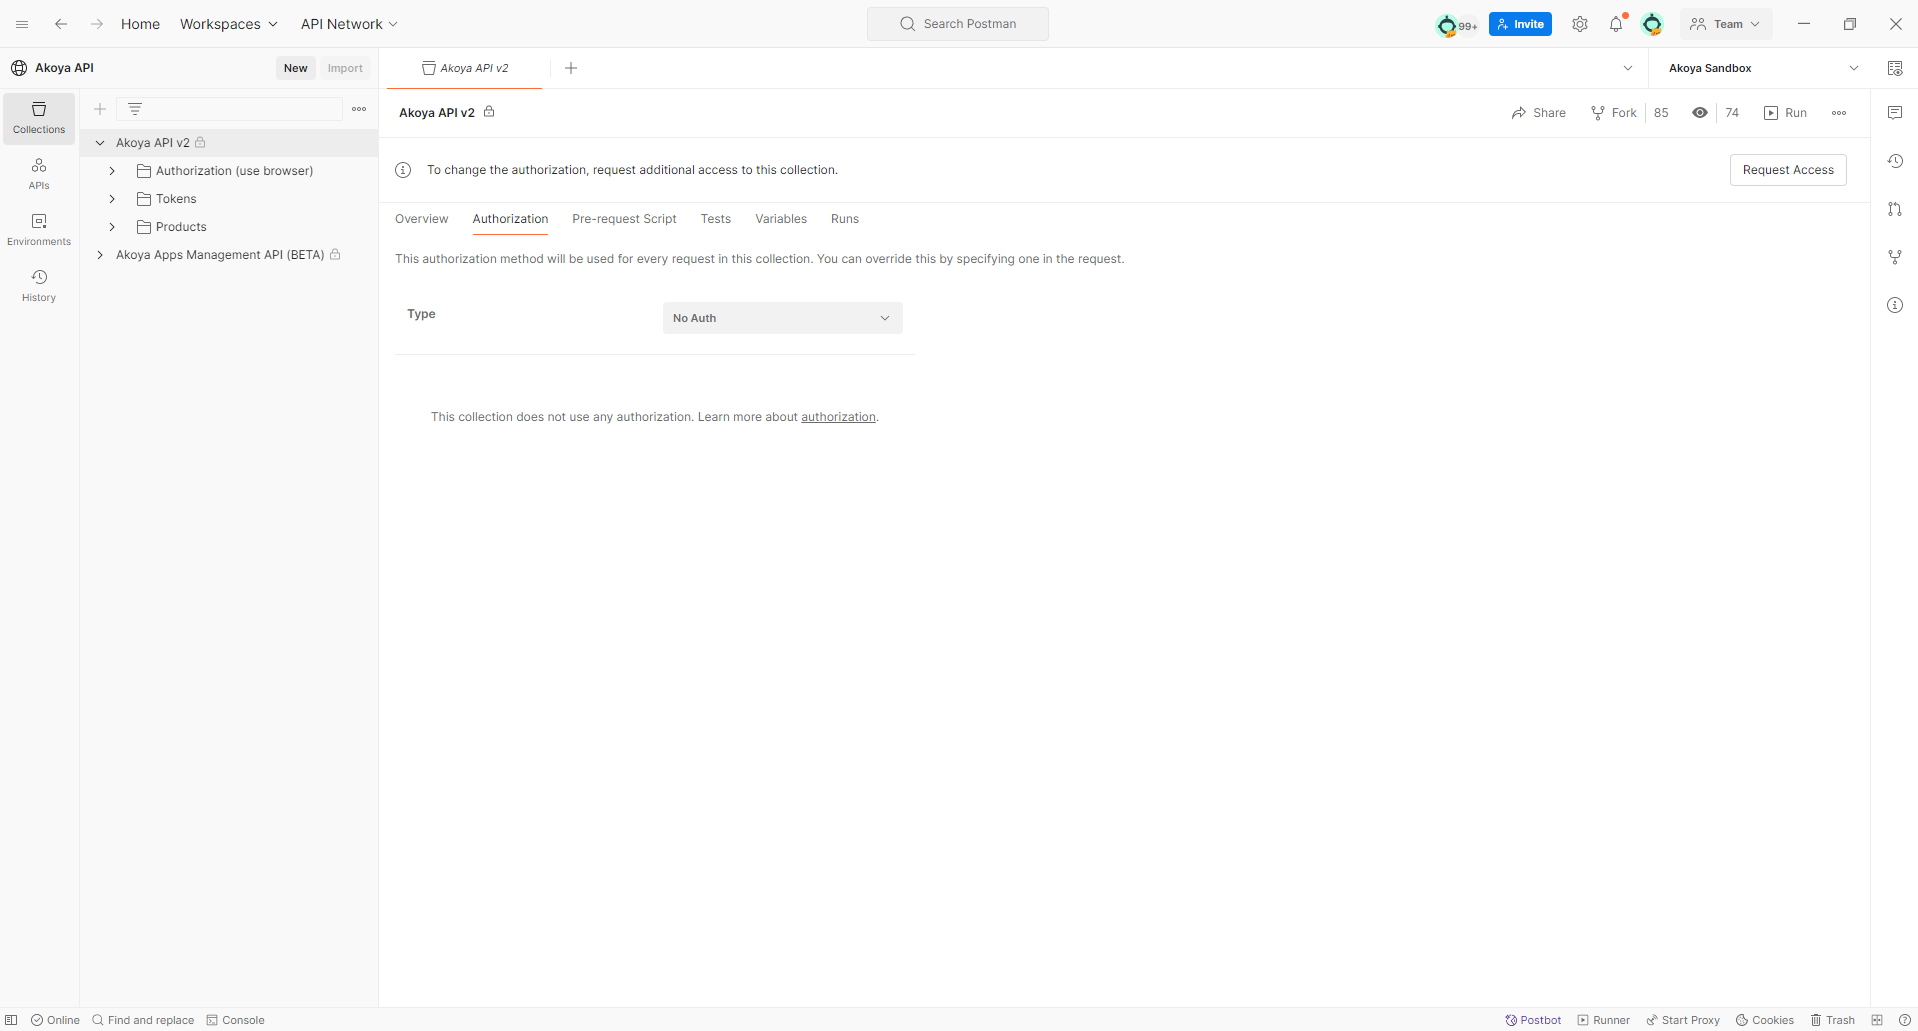Open Workspaces dropdown
This screenshot has width=1918, height=1031.
pyautogui.click(x=229, y=24)
